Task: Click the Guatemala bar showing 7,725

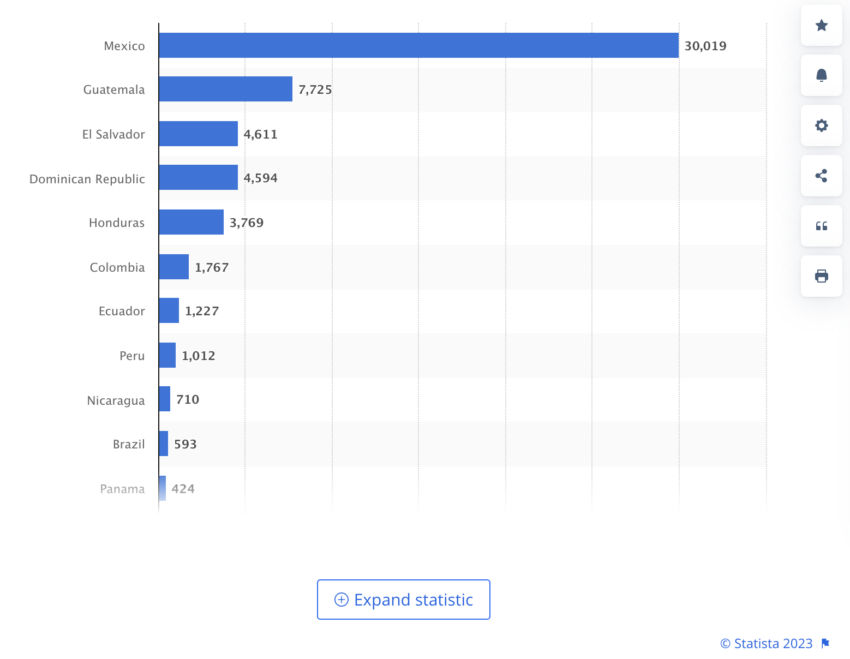Action: [x=226, y=89]
